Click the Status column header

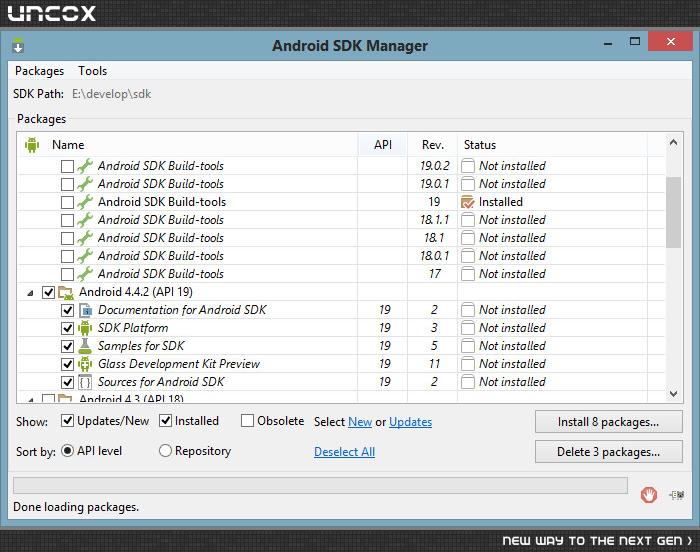click(552, 145)
